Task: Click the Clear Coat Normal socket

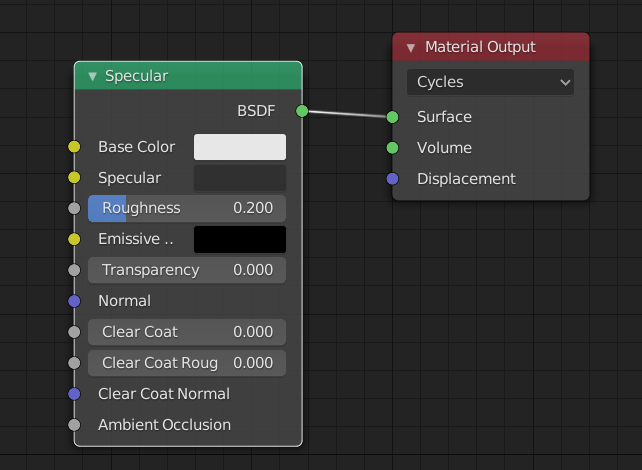Action: [74, 394]
